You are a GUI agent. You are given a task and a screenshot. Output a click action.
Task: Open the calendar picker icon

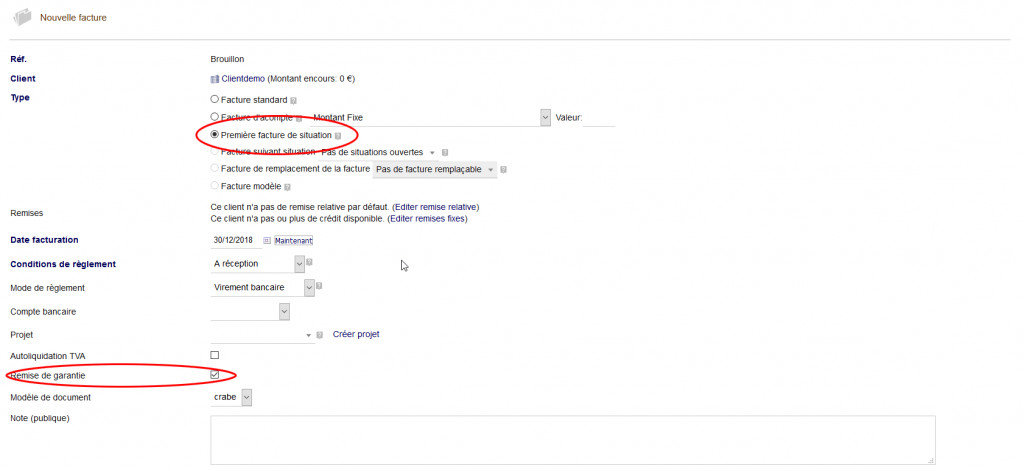click(266, 240)
